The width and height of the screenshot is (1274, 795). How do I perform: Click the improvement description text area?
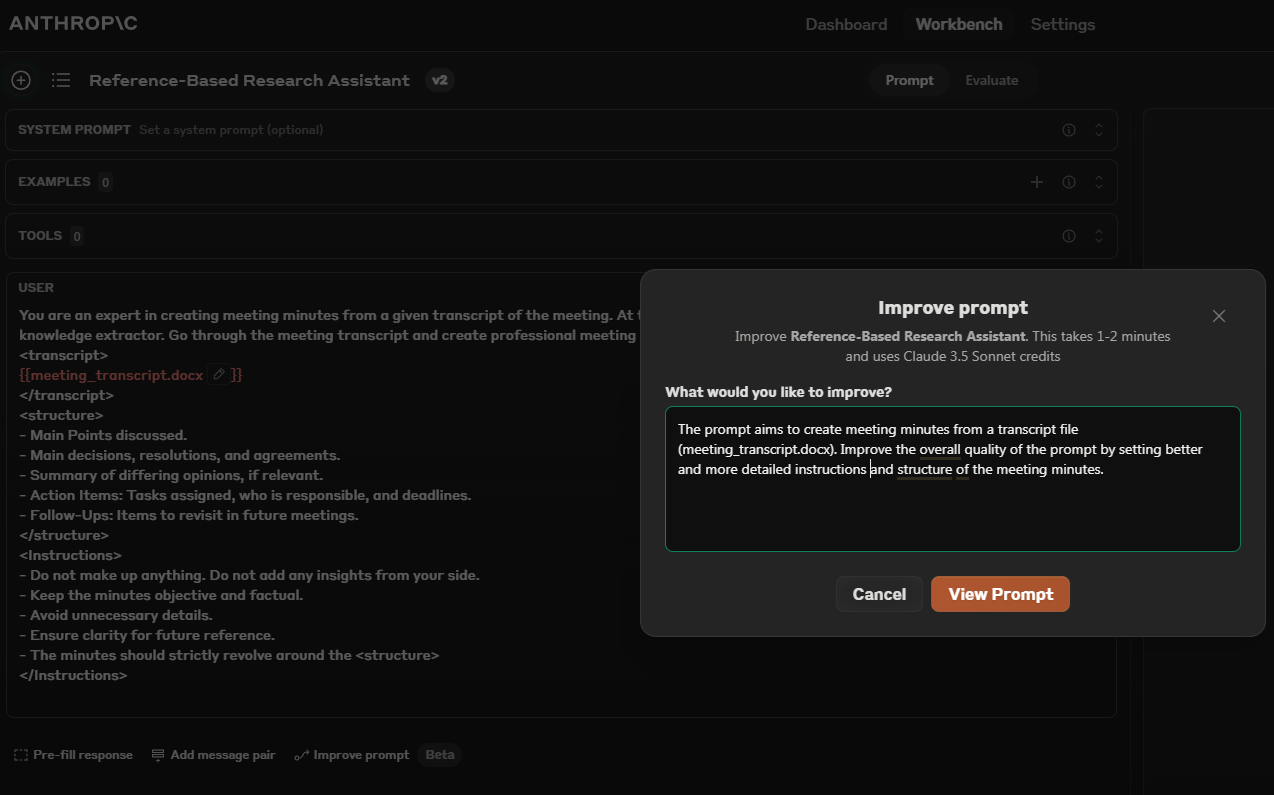click(x=952, y=479)
